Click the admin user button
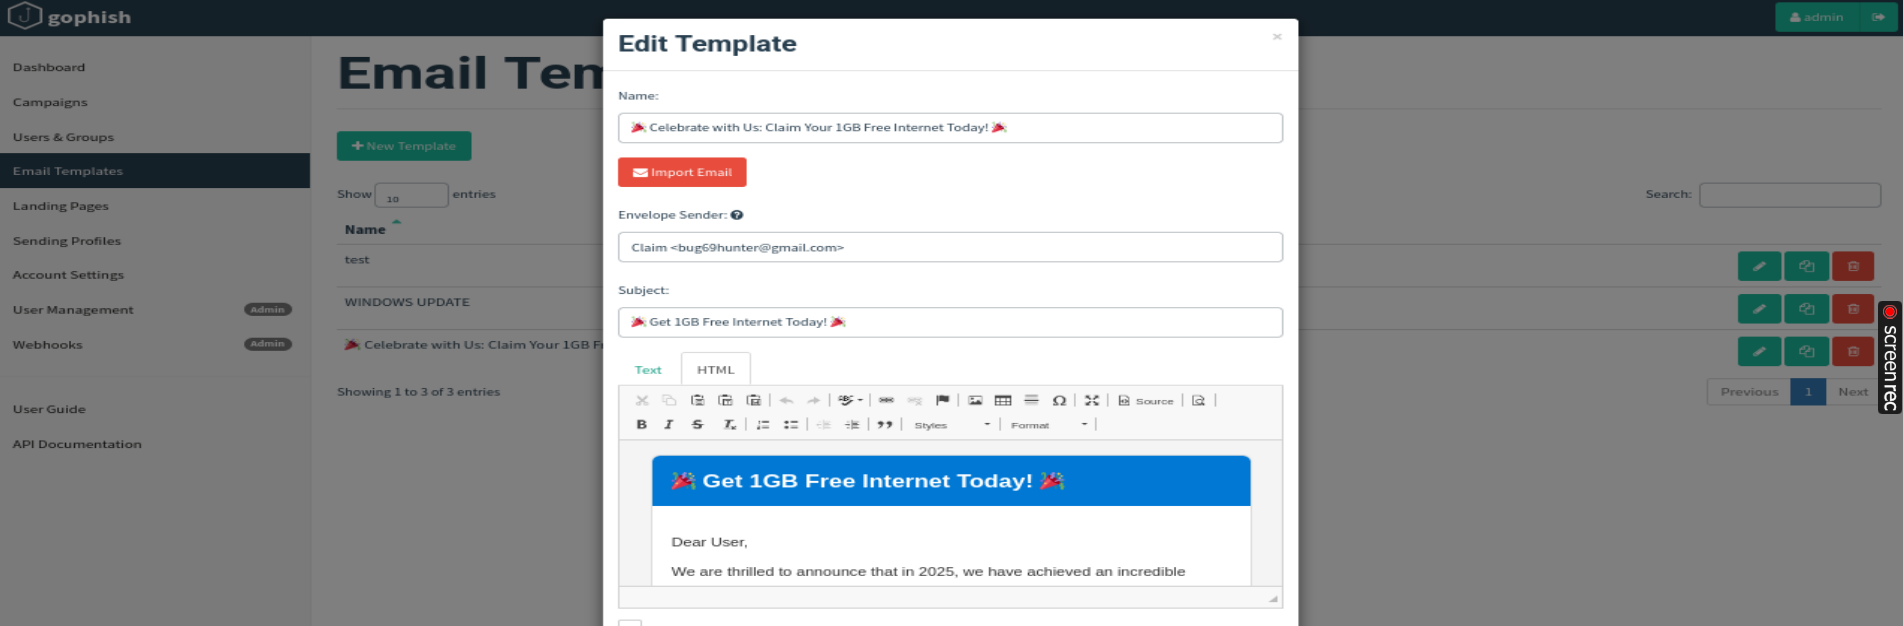 (x=1816, y=17)
